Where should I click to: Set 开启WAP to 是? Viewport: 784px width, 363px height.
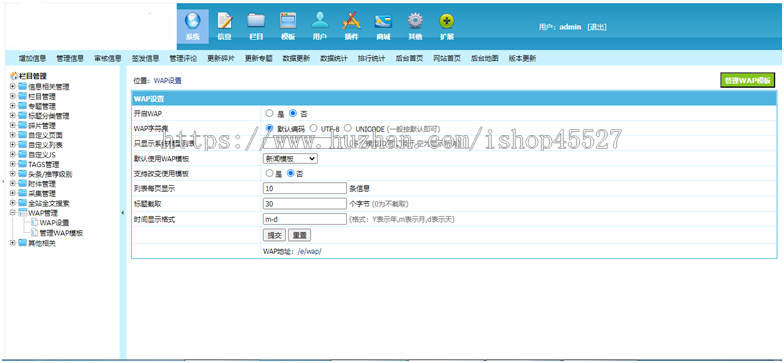coord(270,114)
